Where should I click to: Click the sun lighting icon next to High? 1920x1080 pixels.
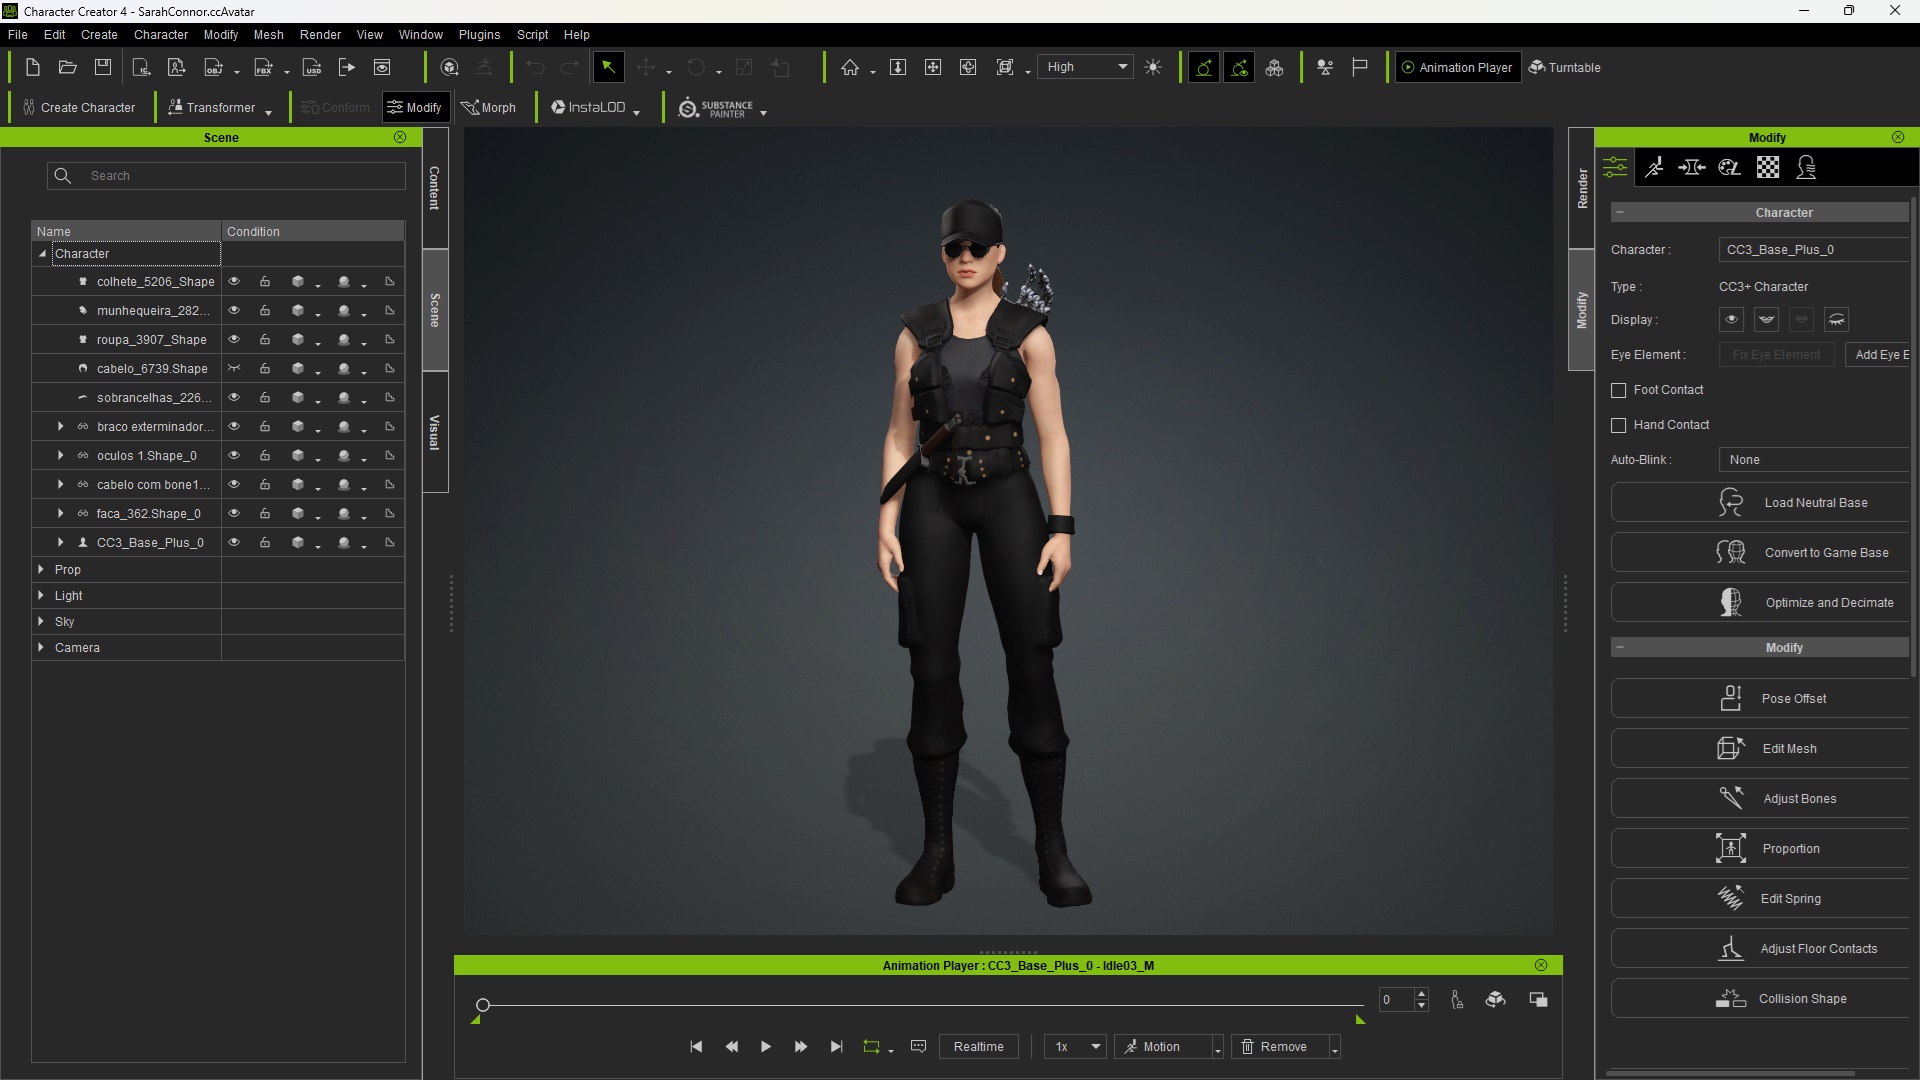click(1153, 67)
